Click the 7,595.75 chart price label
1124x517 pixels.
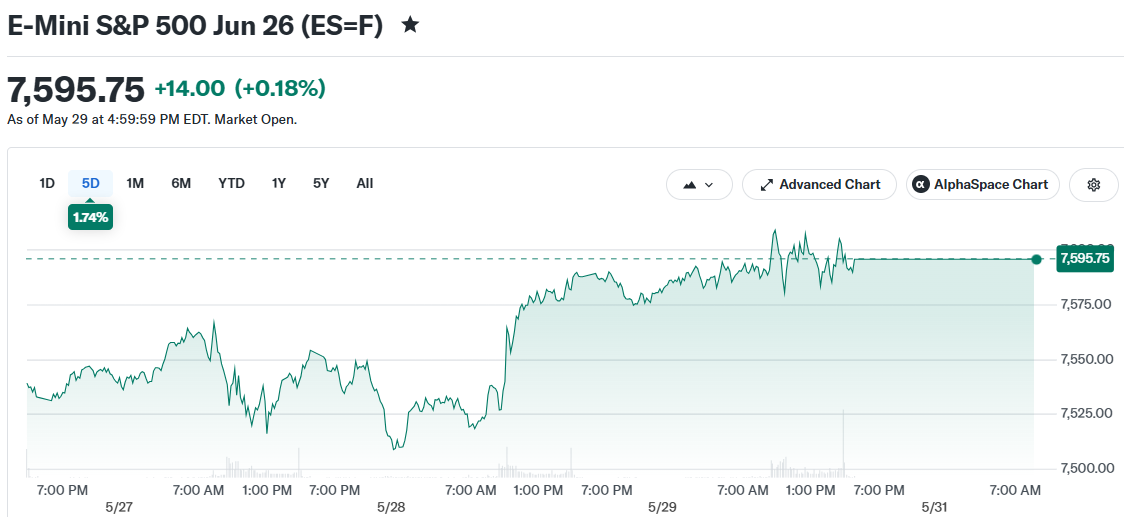(x=1085, y=258)
